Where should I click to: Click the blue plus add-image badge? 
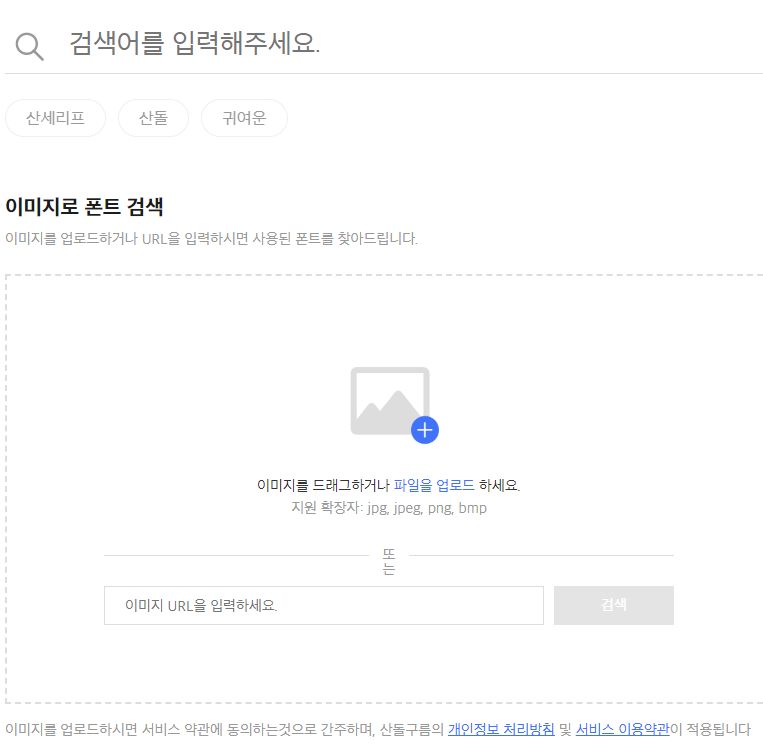(425, 430)
